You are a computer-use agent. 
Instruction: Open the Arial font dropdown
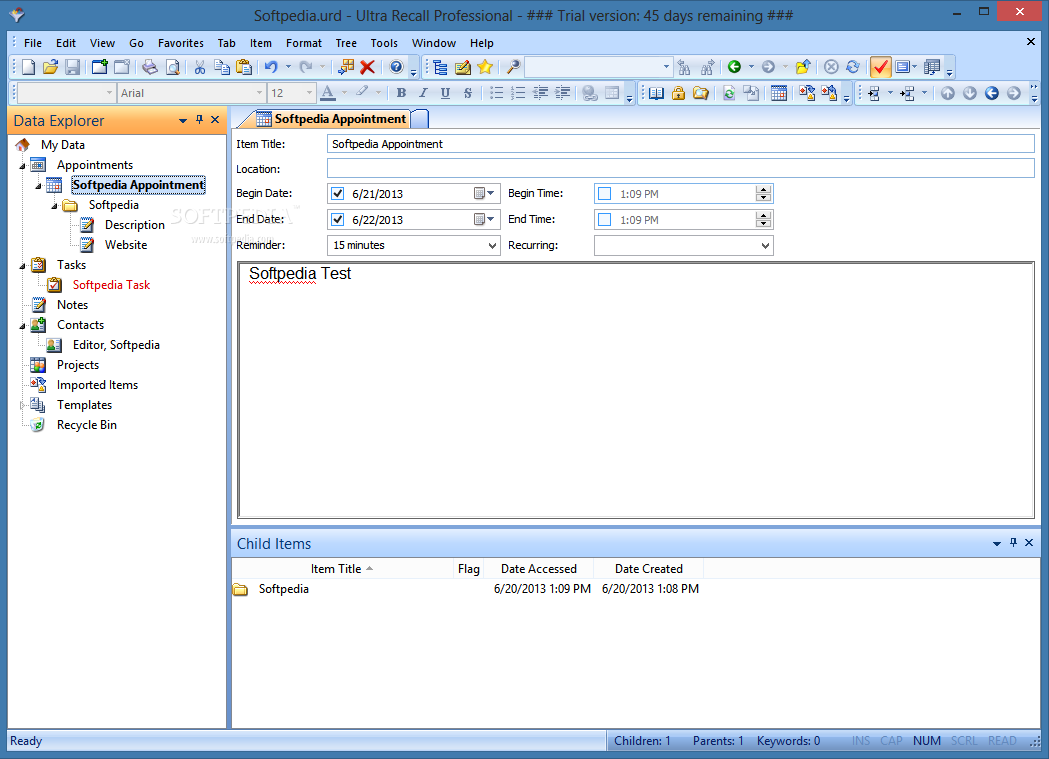pyautogui.click(x=259, y=93)
